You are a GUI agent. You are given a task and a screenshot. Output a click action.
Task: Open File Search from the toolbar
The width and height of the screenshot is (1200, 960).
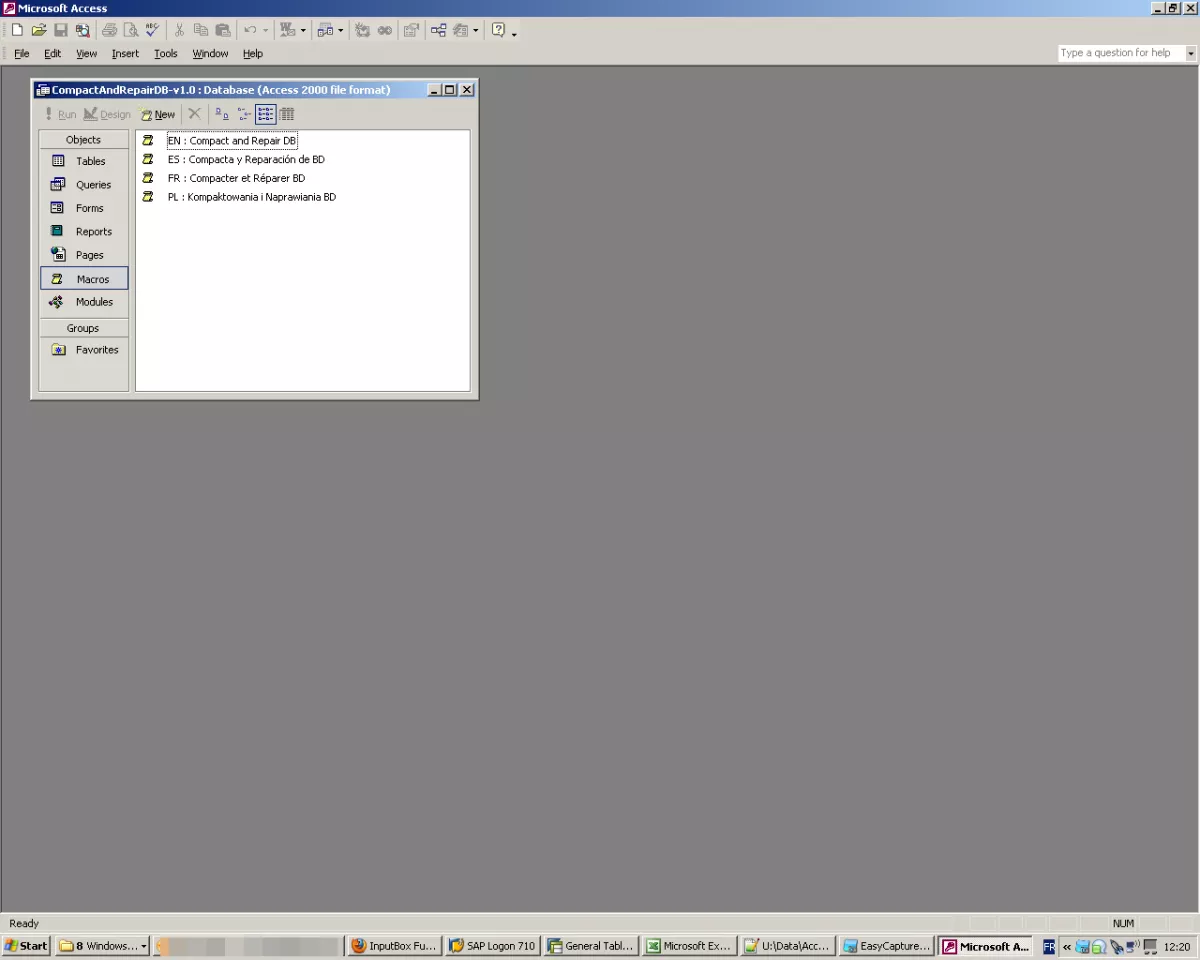[83, 30]
